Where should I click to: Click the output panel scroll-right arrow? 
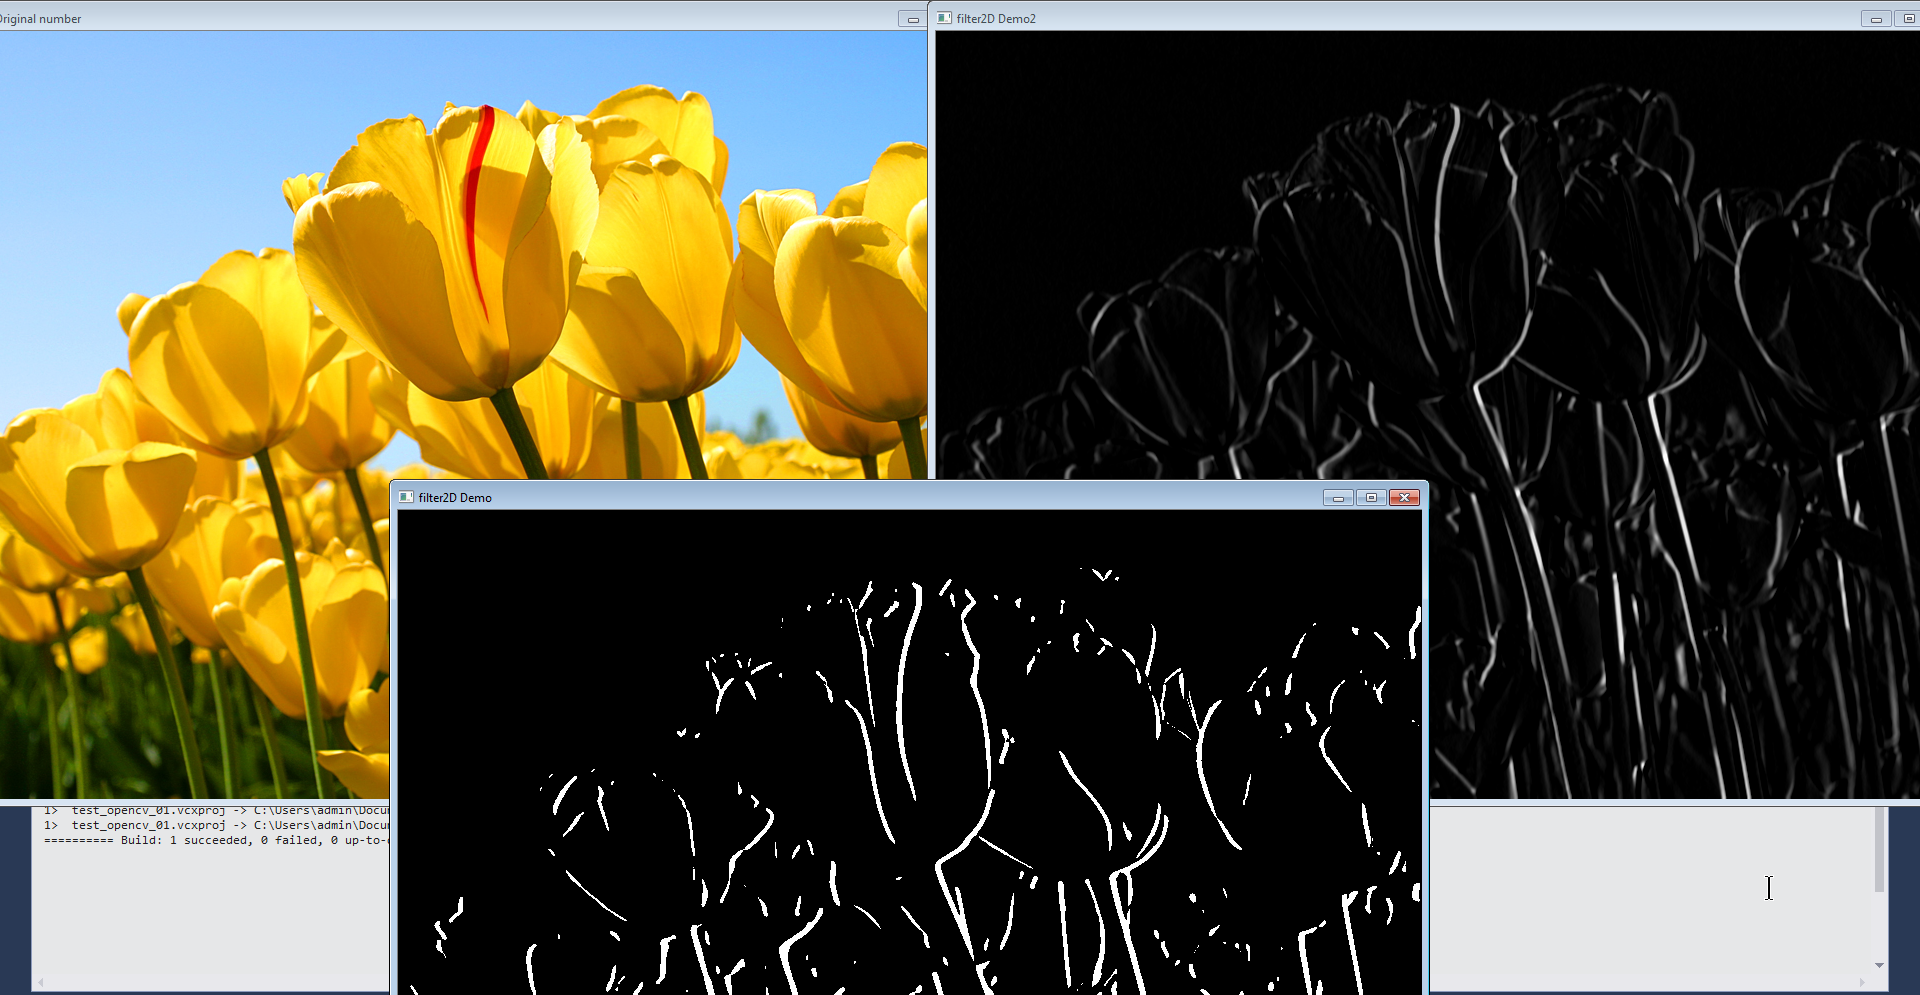[1861, 982]
